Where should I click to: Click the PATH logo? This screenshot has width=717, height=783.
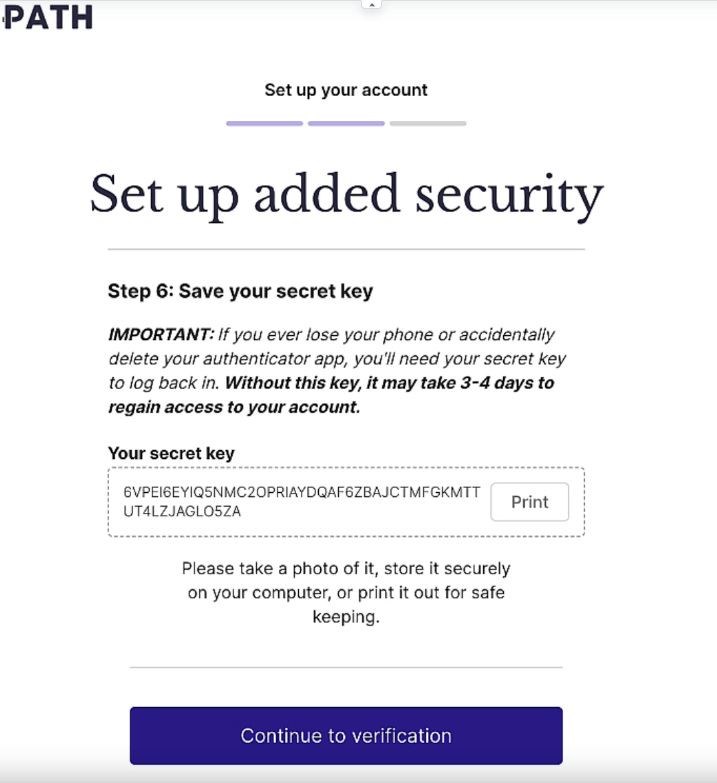[48, 17]
